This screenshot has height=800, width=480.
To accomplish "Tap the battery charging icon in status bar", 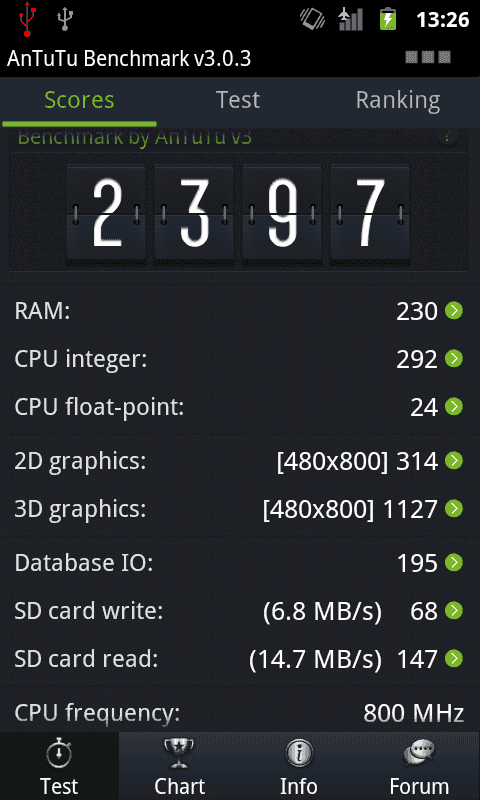I will 388,20.
